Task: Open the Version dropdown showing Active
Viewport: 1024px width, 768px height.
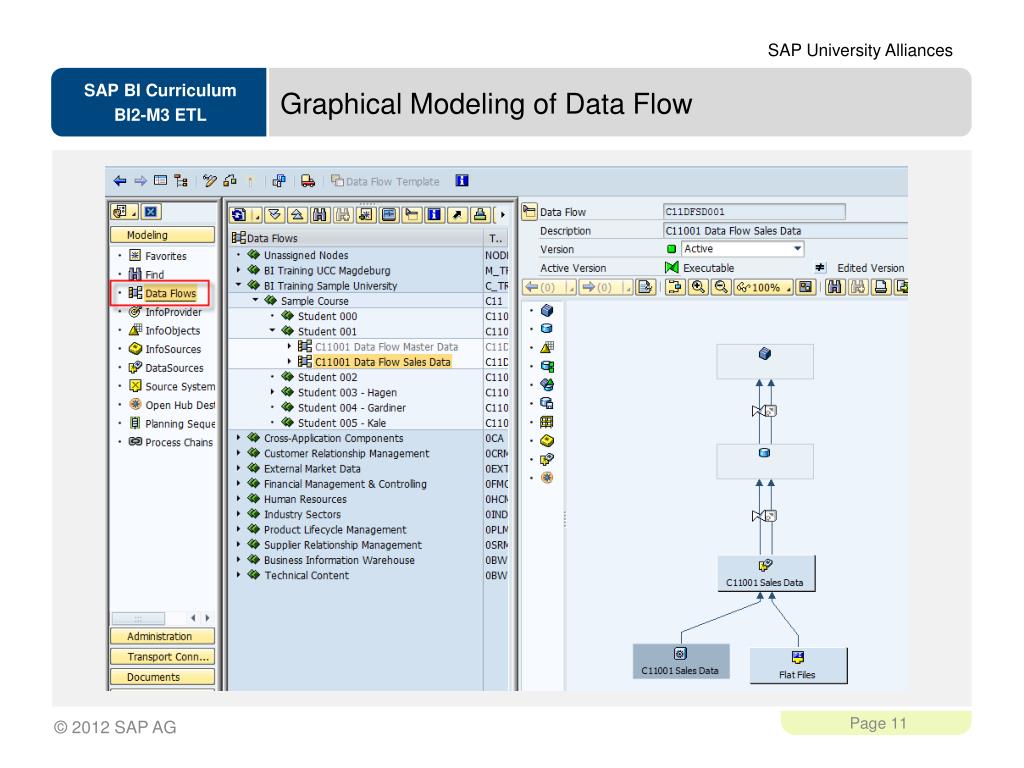Action: tap(797, 249)
